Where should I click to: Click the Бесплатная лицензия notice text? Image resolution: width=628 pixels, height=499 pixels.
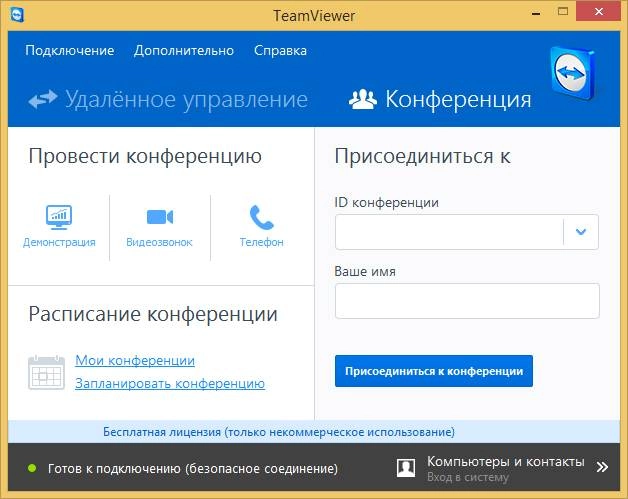[x=279, y=432]
